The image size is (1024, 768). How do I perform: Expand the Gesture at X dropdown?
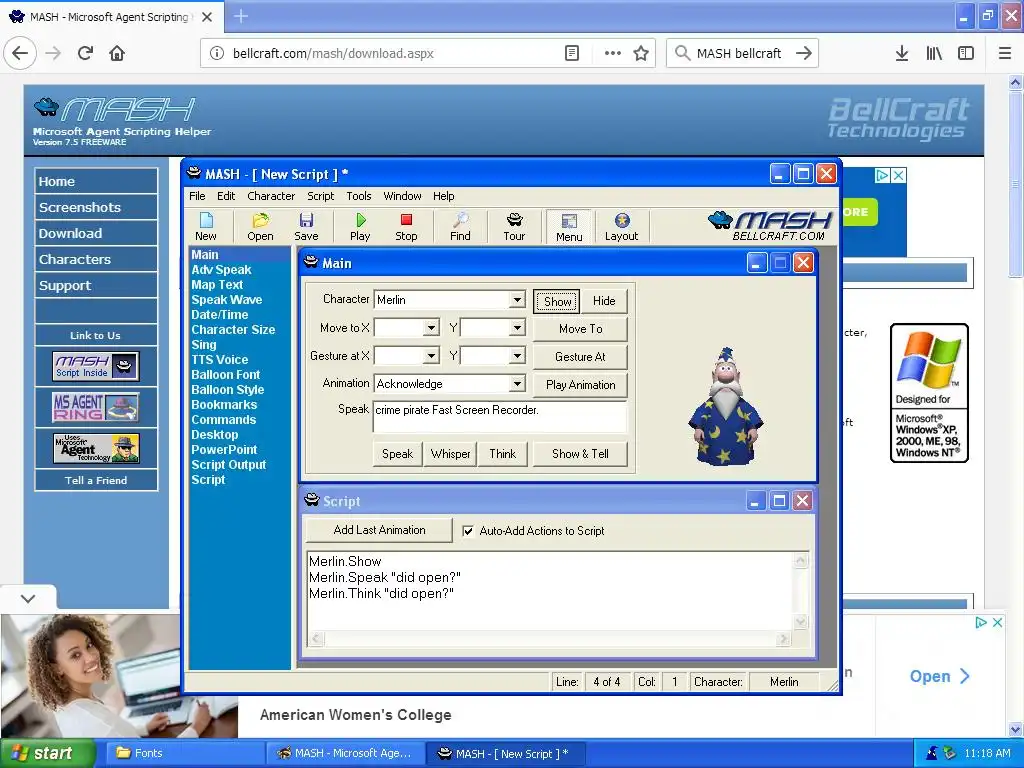tap(431, 356)
